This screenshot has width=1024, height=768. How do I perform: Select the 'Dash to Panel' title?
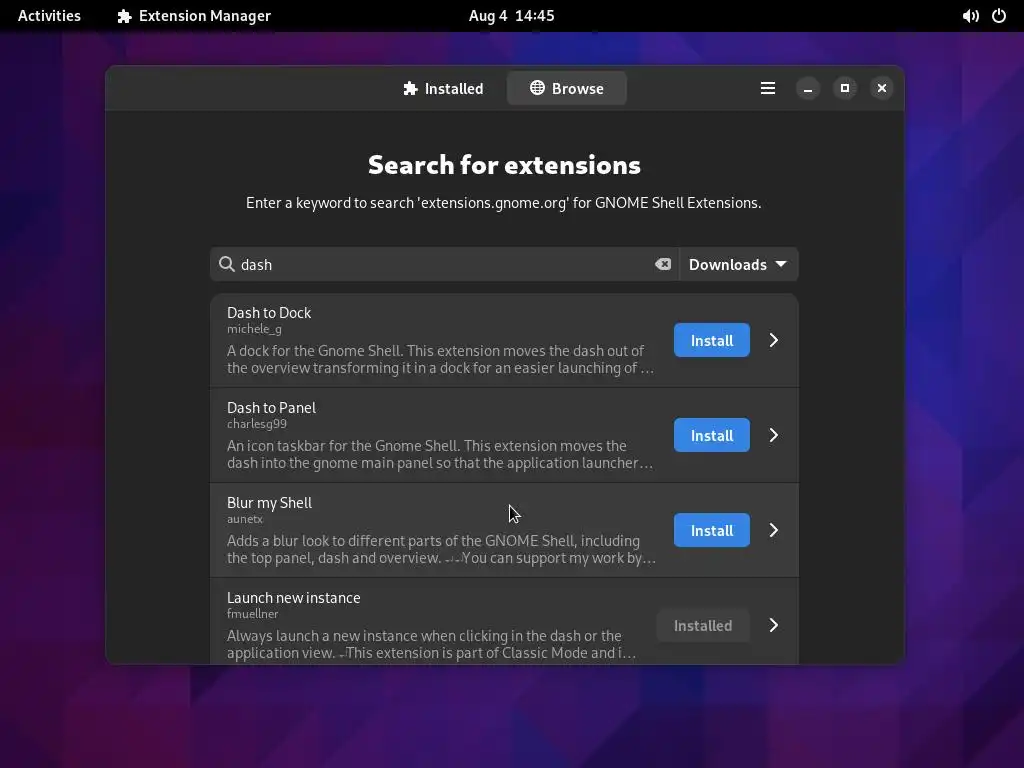tap(271, 408)
